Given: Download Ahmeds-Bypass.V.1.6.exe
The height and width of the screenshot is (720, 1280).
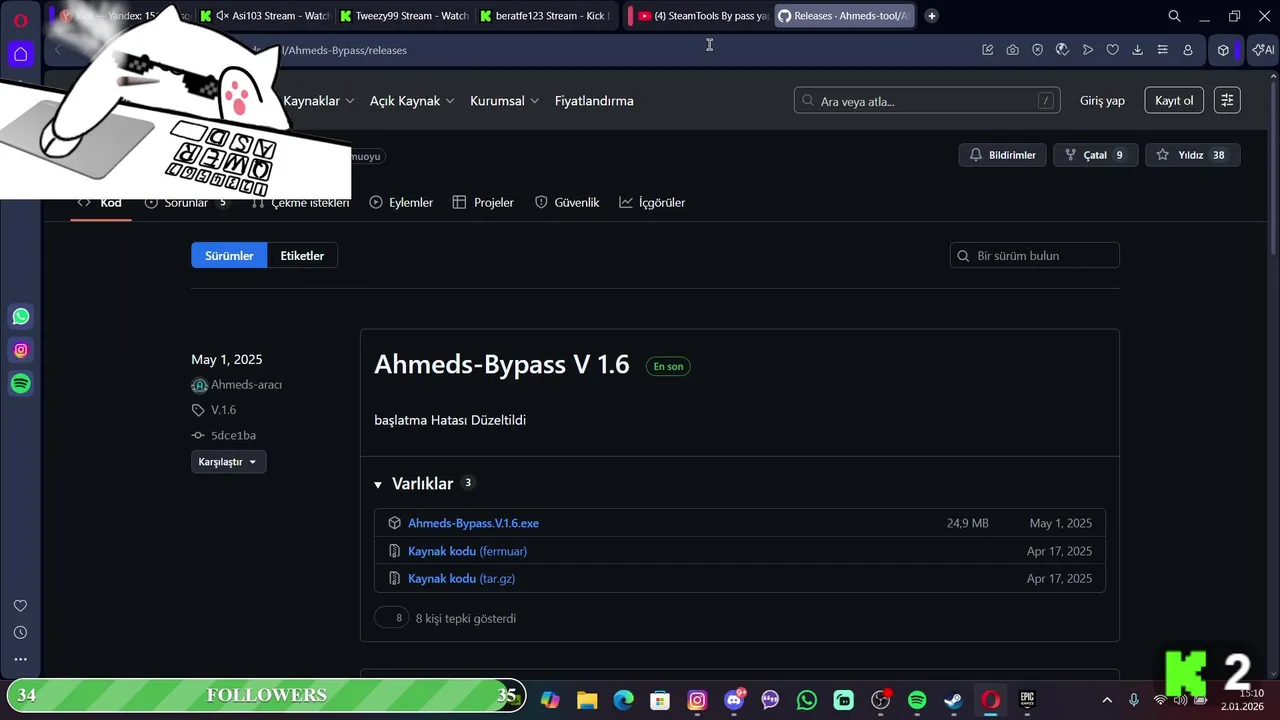Looking at the screenshot, I should (473, 523).
